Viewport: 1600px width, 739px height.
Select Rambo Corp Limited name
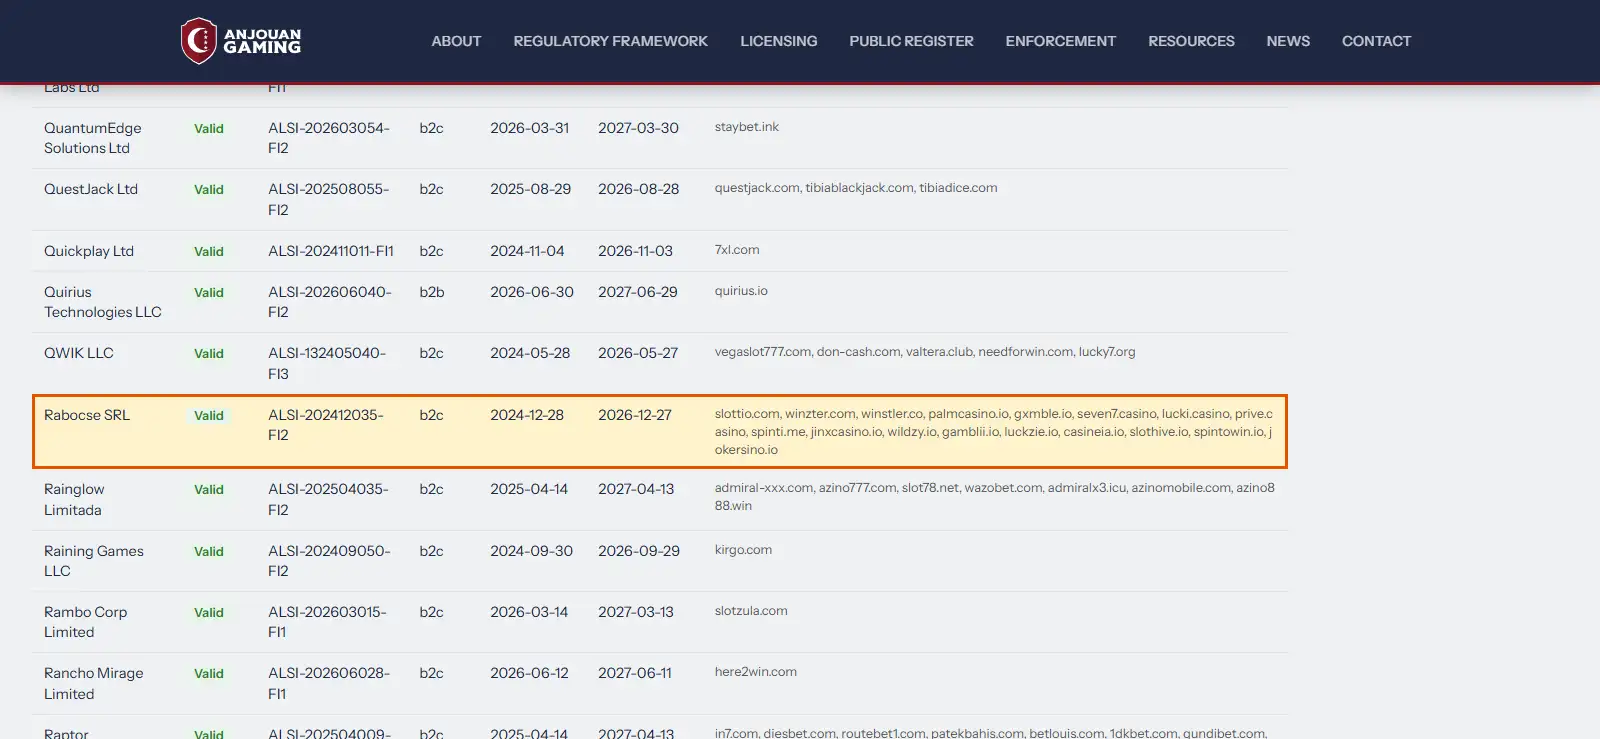coord(86,622)
